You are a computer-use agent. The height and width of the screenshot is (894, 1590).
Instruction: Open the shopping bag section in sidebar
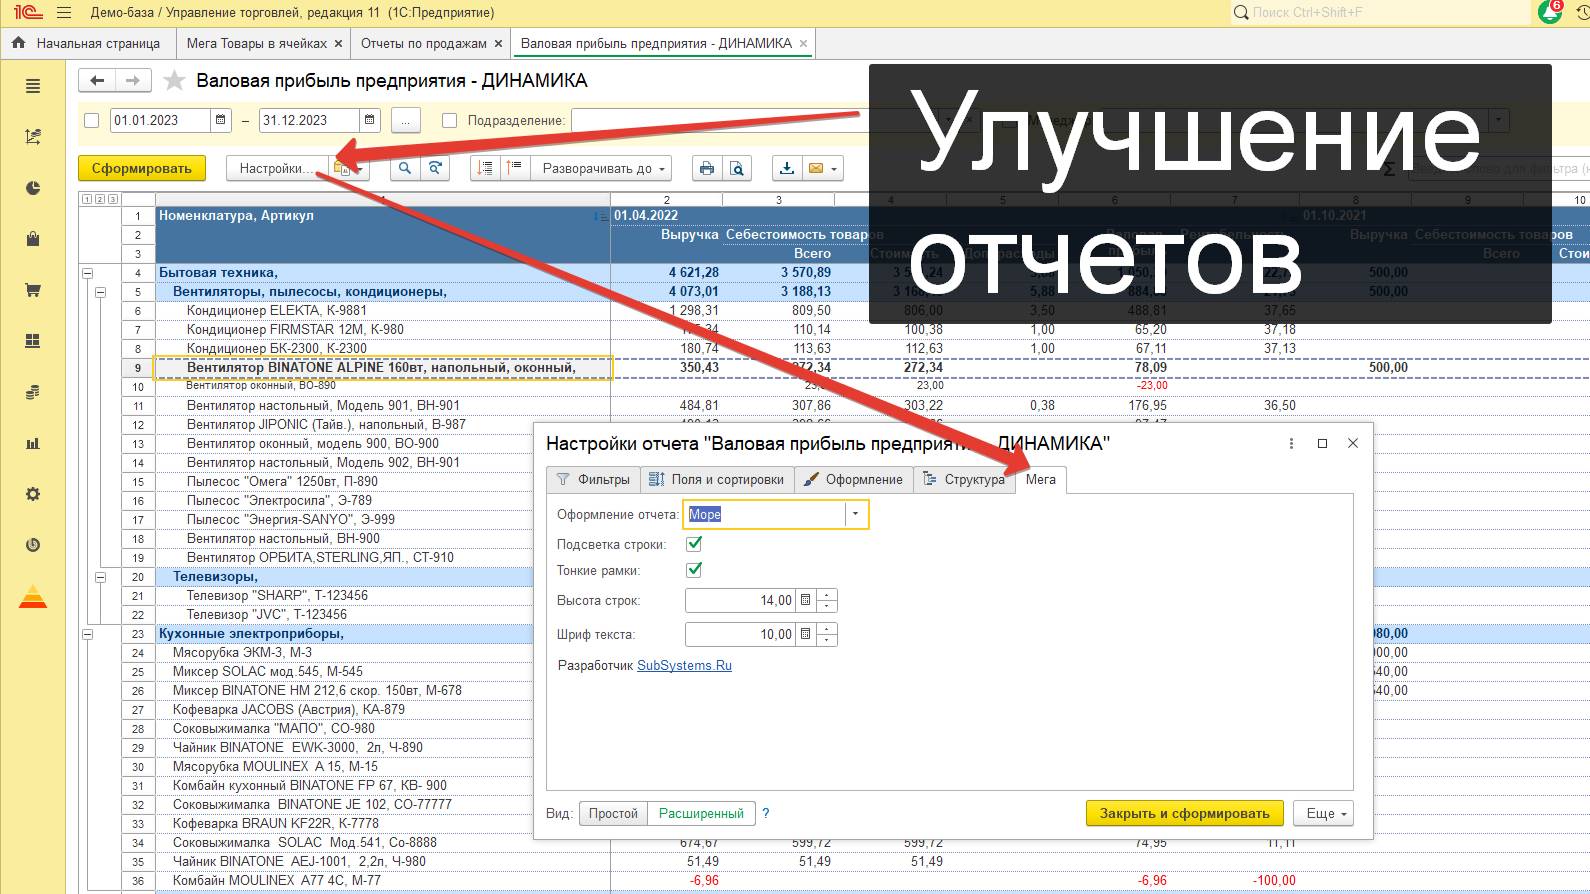(33, 239)
